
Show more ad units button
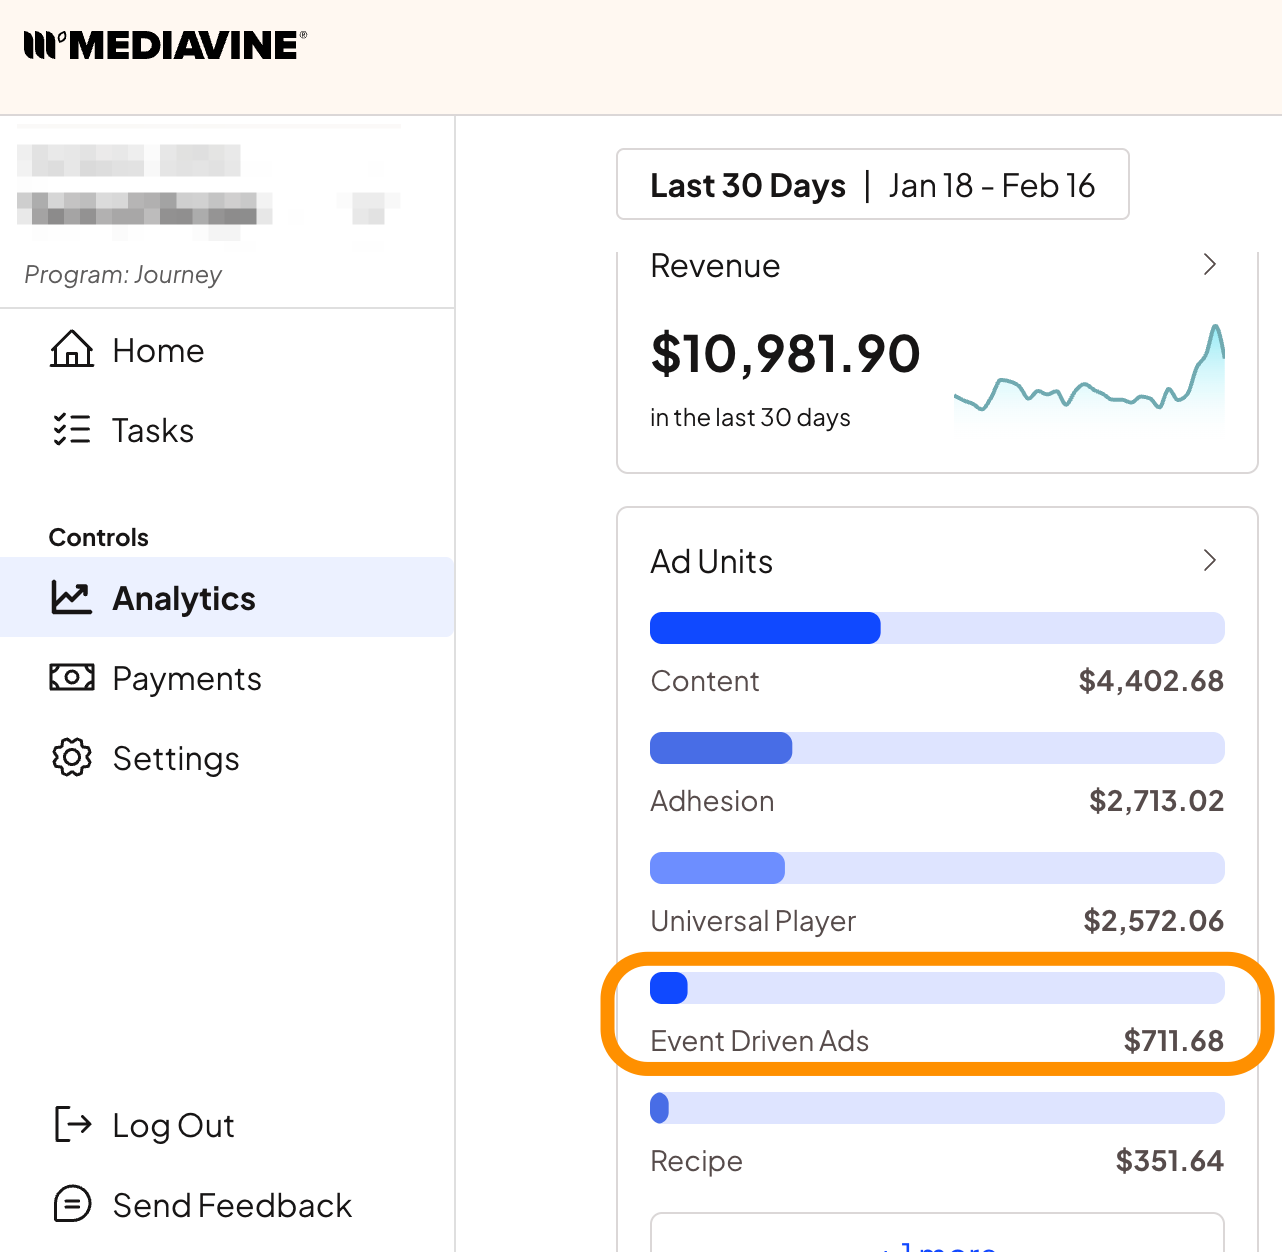(x=937, y=1238)
